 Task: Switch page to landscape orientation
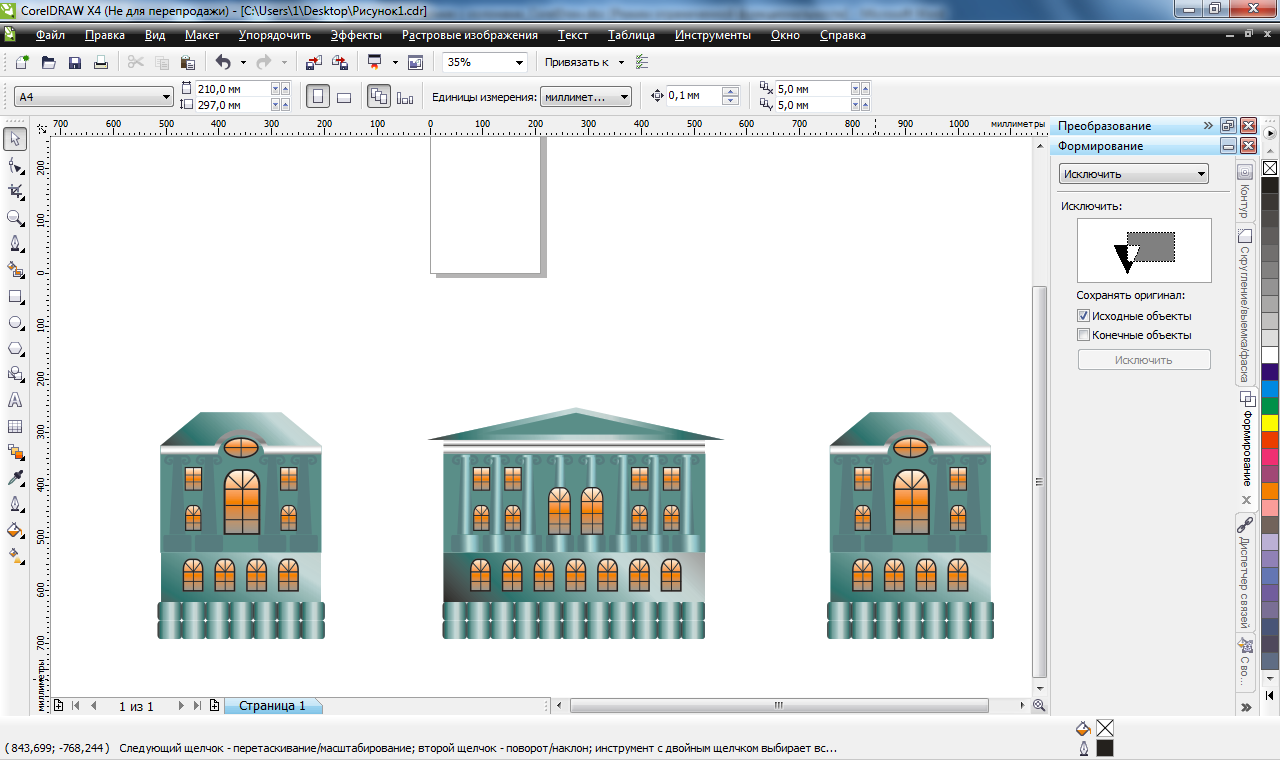tap(343, 97)
